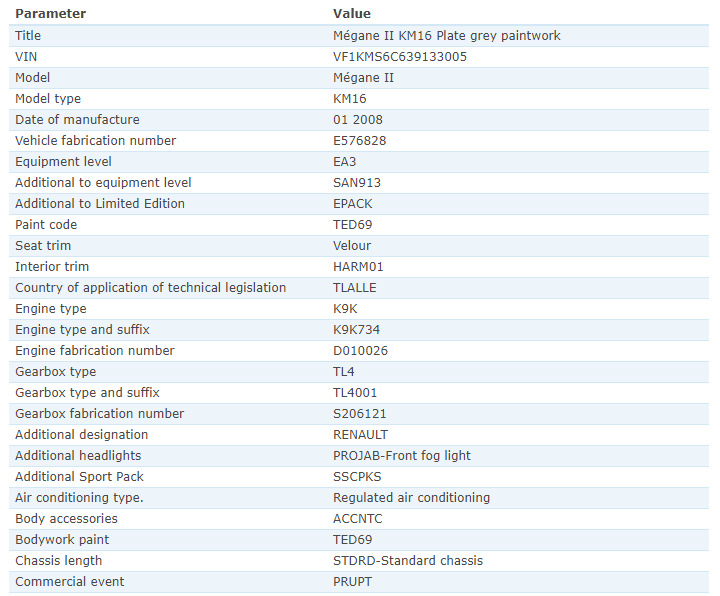Image resolution: width=720 pixels, height=596 pixels.
Task: Select the Gearbox fabrication number S206121
Action: click(360, 414)
